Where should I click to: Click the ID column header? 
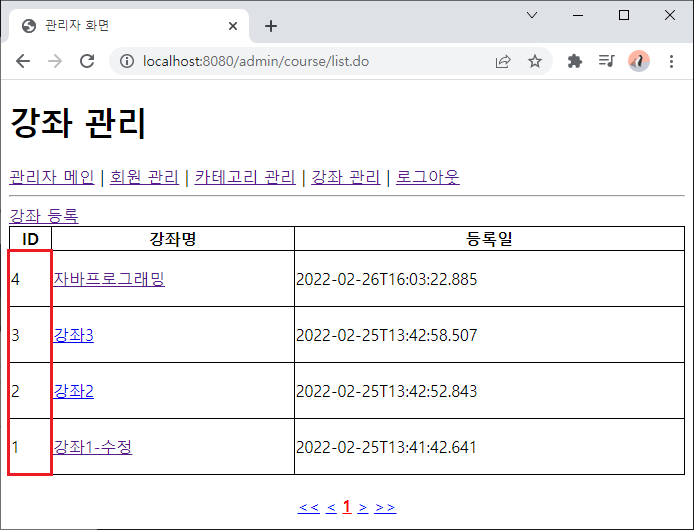pyautogui.click(x=31, y=239)
